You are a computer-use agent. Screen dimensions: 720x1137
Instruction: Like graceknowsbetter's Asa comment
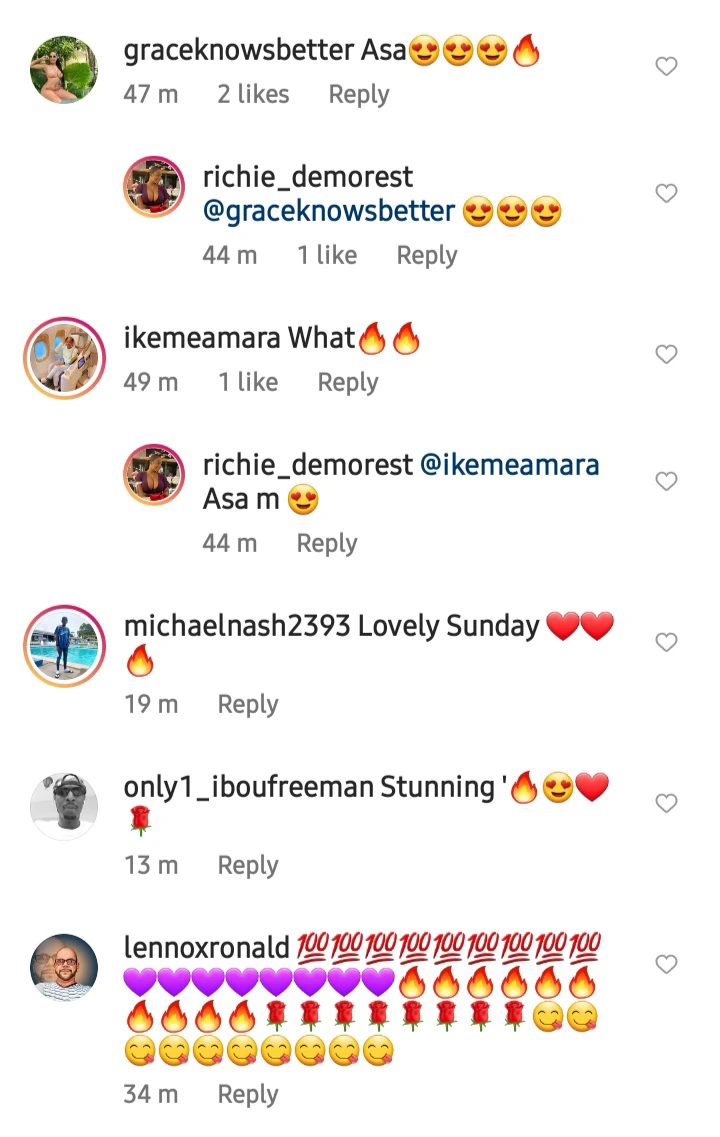pyautogui.click(x=666, y=67)
